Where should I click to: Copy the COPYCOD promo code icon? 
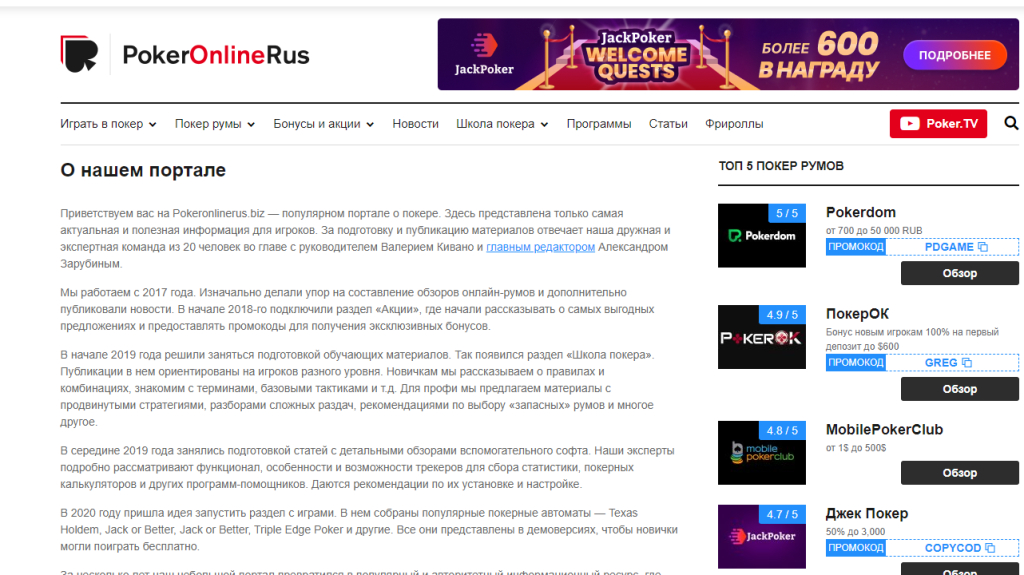pyautogui.click(x=990, y=548)
